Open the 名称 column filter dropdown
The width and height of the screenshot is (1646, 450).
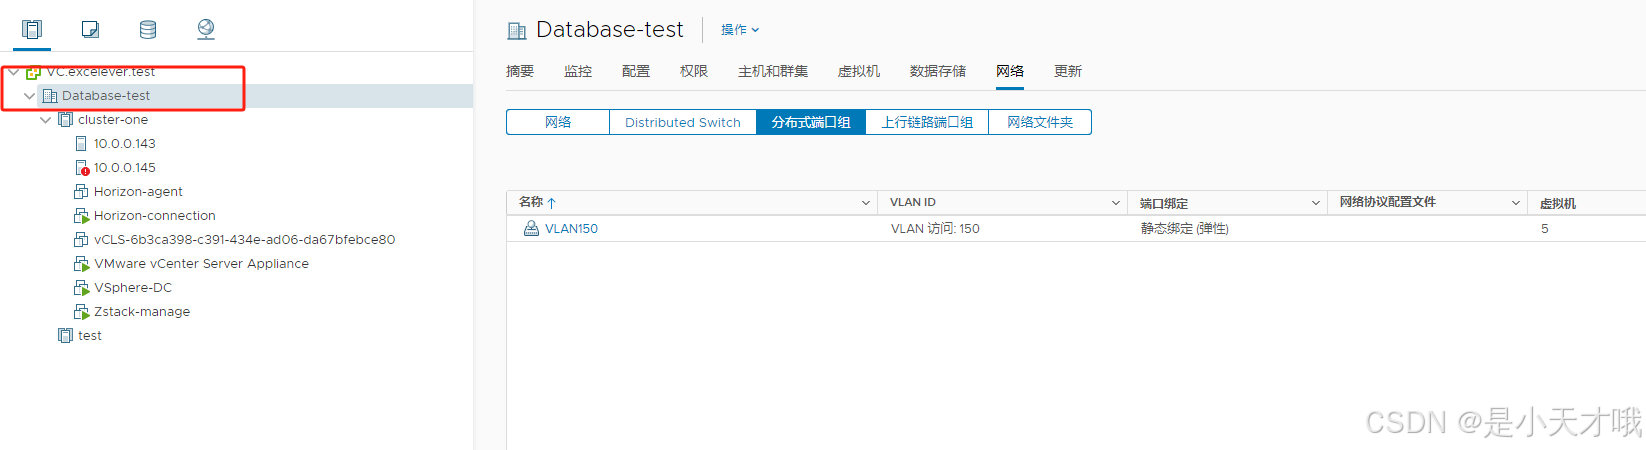[866, 203]
